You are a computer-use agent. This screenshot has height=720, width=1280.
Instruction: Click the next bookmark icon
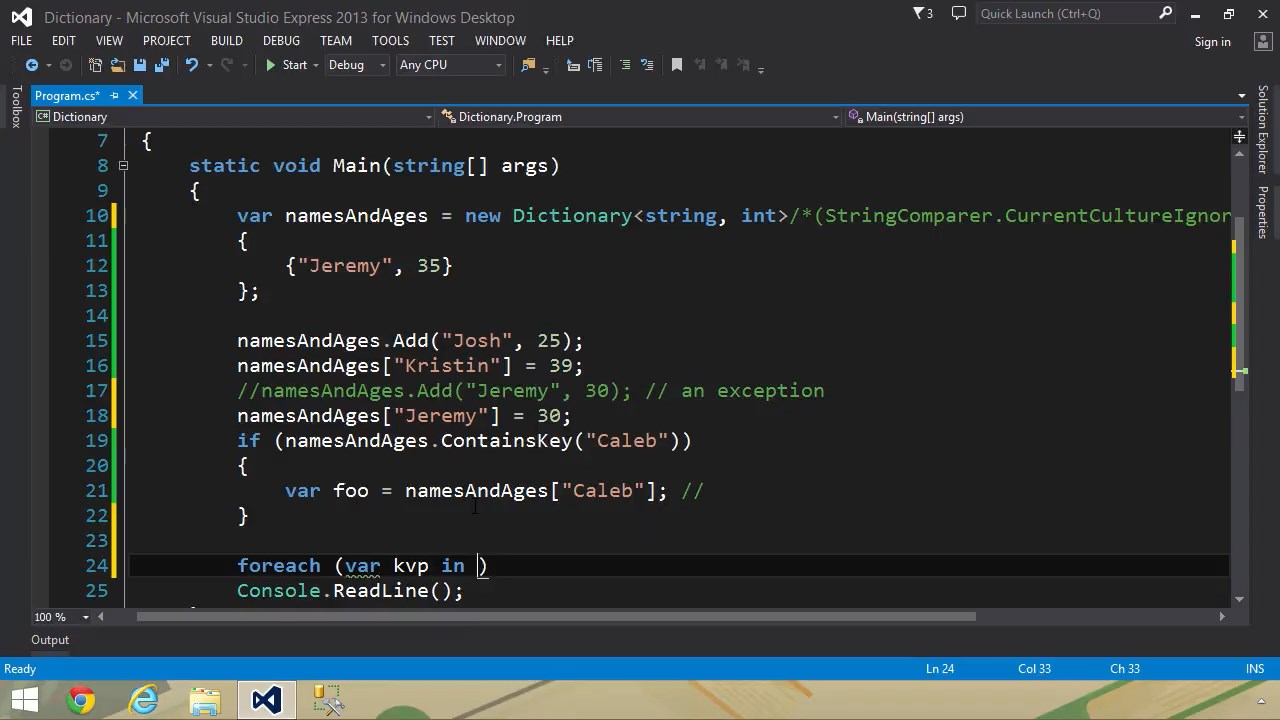[721, 65]
